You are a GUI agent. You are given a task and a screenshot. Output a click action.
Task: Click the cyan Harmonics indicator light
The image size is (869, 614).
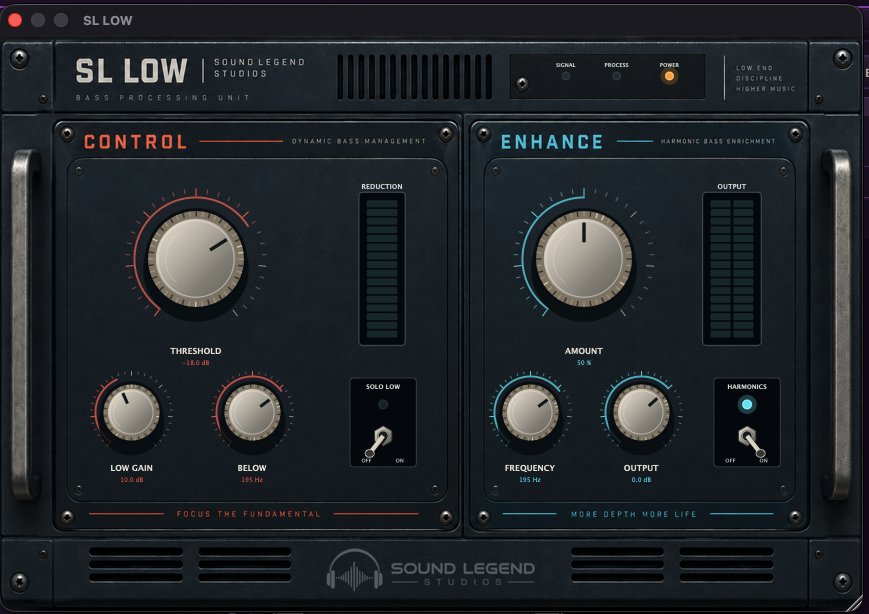747,405
